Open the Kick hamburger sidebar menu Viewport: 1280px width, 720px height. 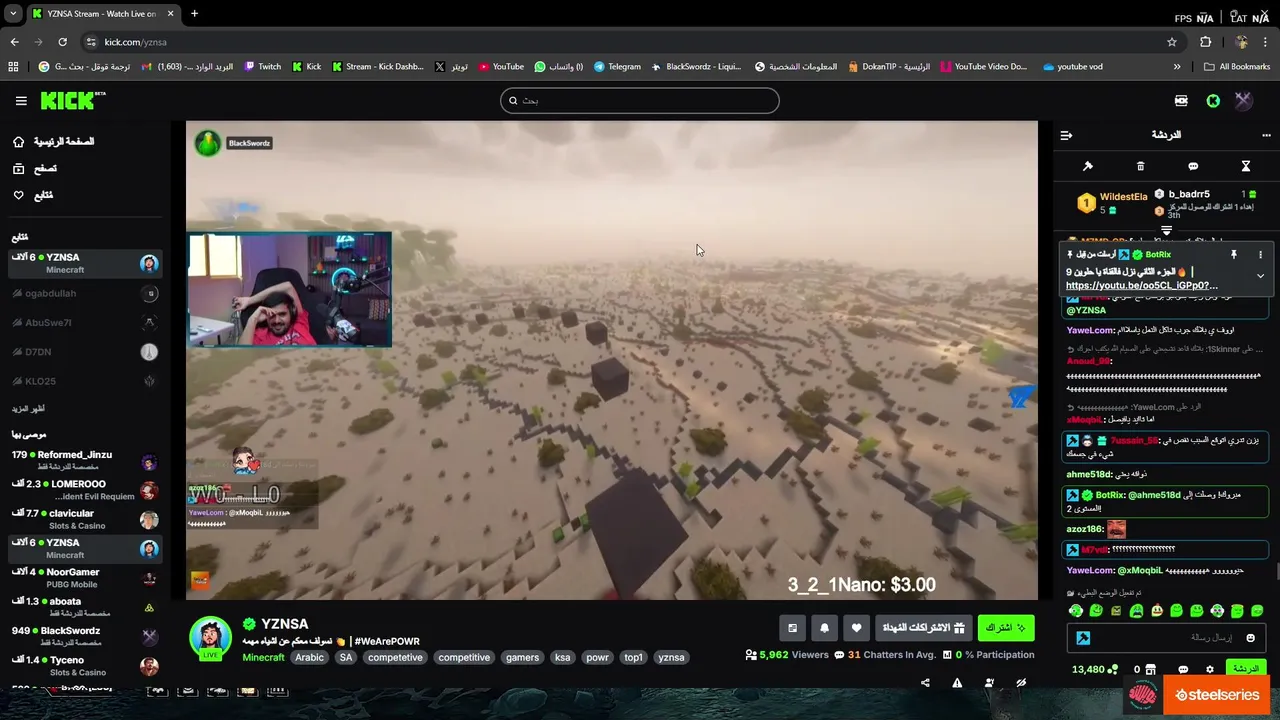(x=21, y=100)
